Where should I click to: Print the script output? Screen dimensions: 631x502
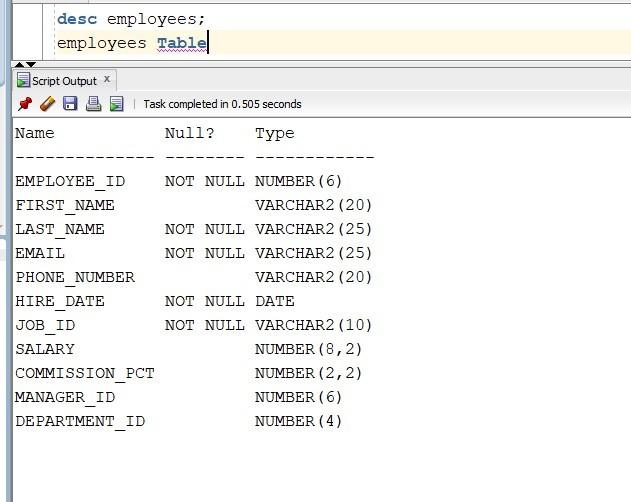click(x=93, y=104)
